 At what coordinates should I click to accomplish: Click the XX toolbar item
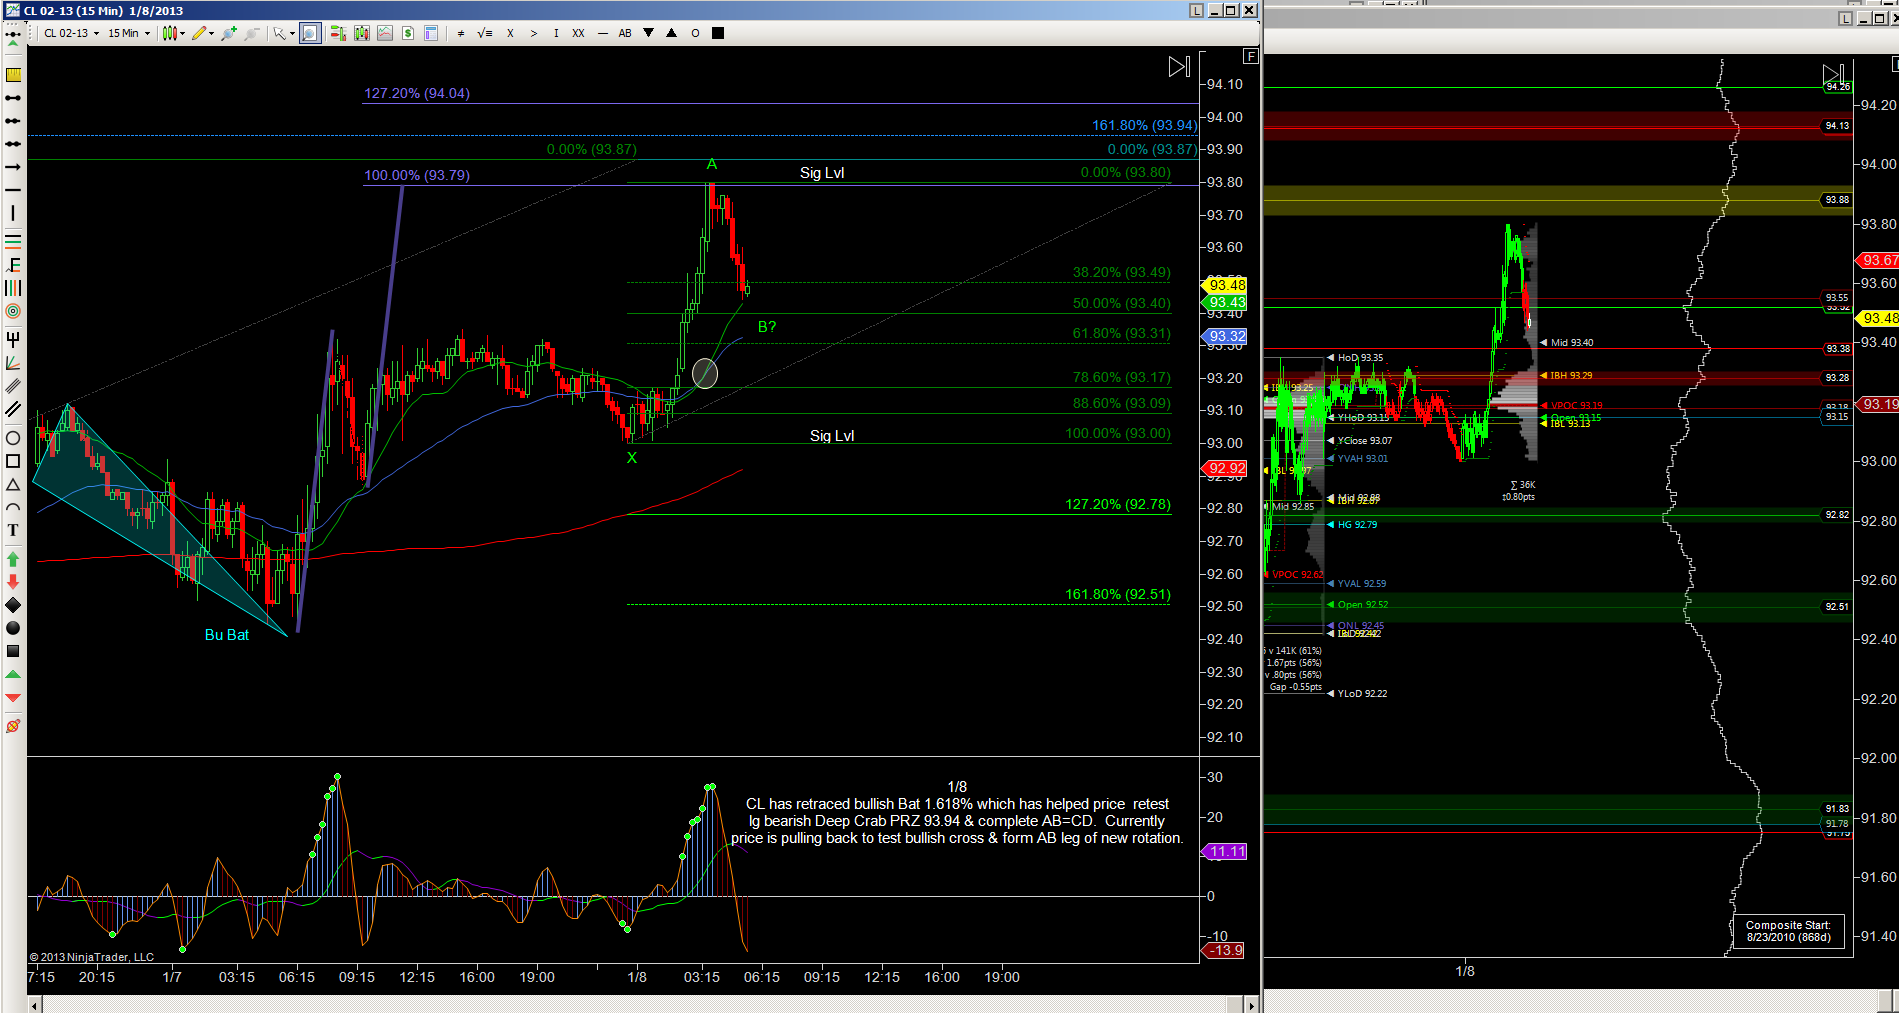pyautogui.click(x=578, y=33)
